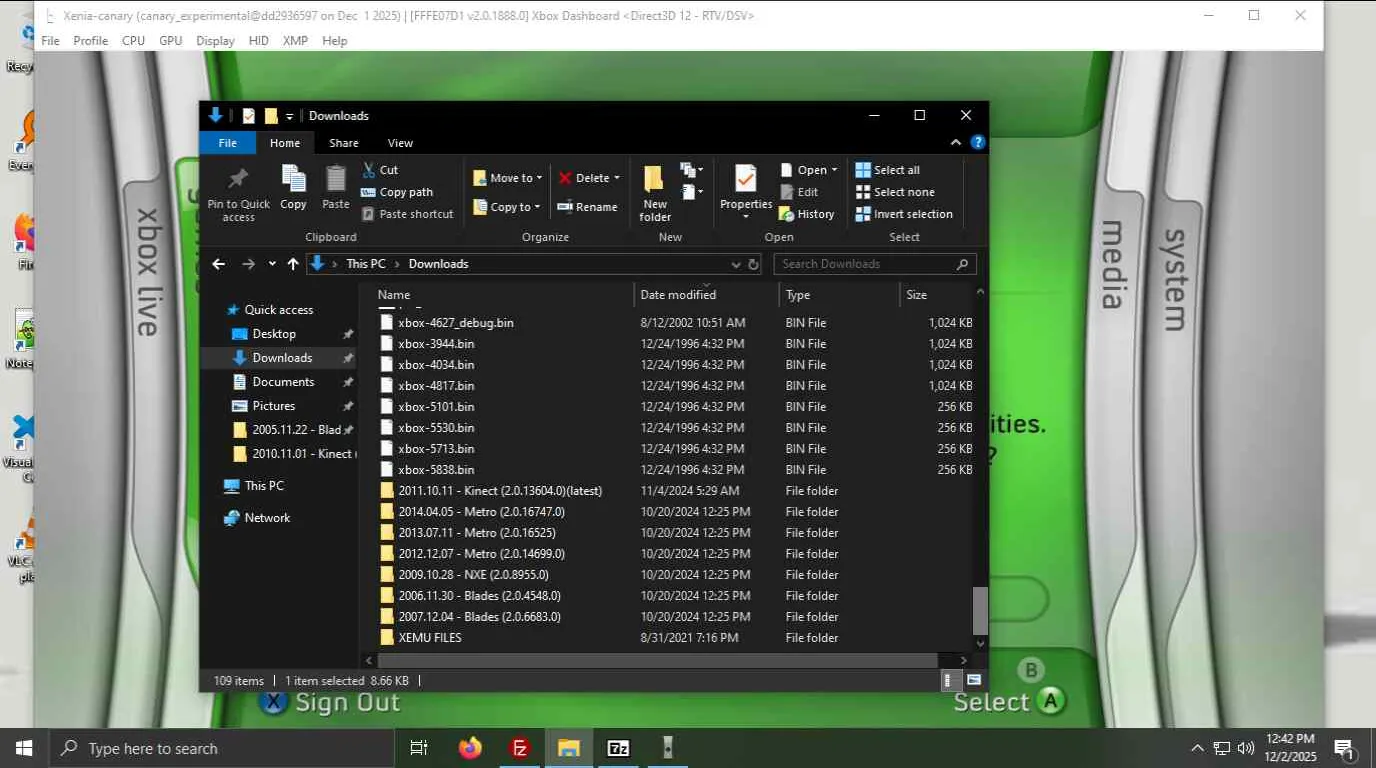
Task: Click the New folder icon in the title bar toolbar
Action: (x=271, y=116)
